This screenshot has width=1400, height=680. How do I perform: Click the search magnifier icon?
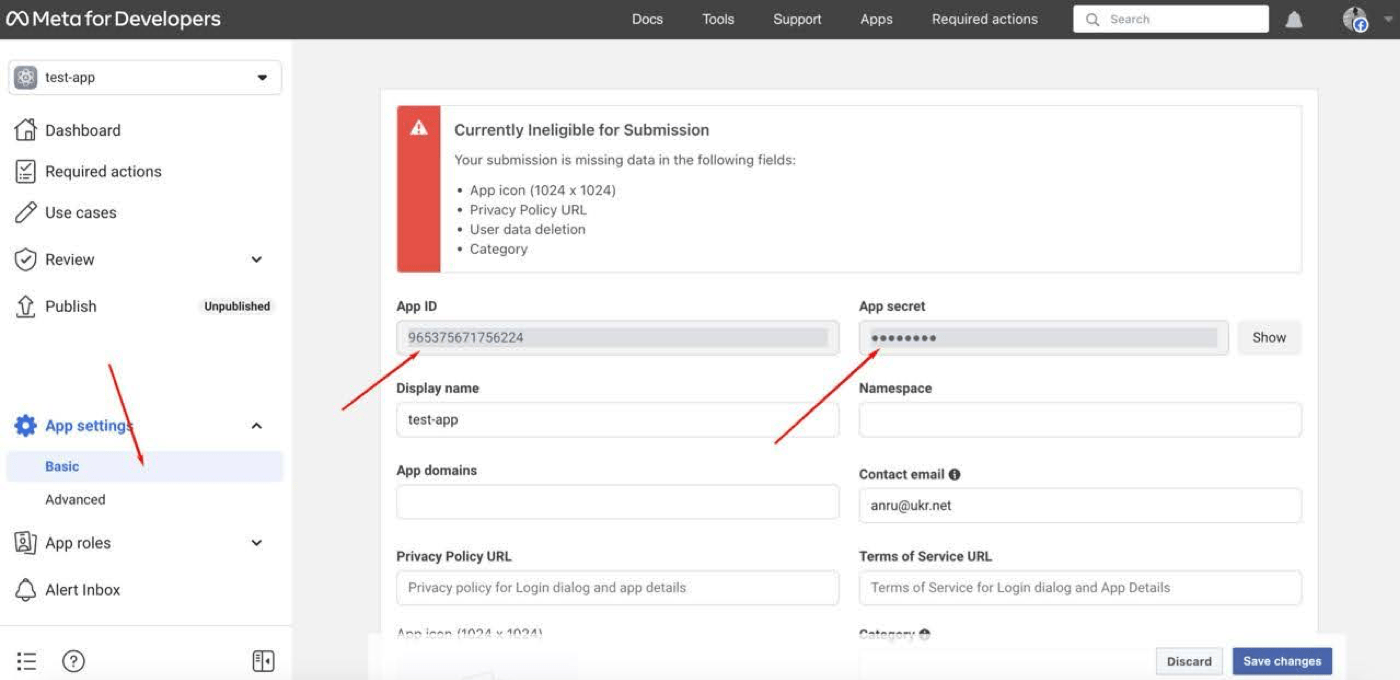click(1092, 19)
